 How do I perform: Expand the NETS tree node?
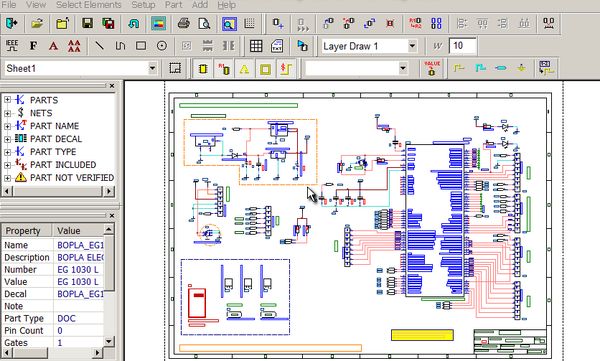[x=7, y=113]
